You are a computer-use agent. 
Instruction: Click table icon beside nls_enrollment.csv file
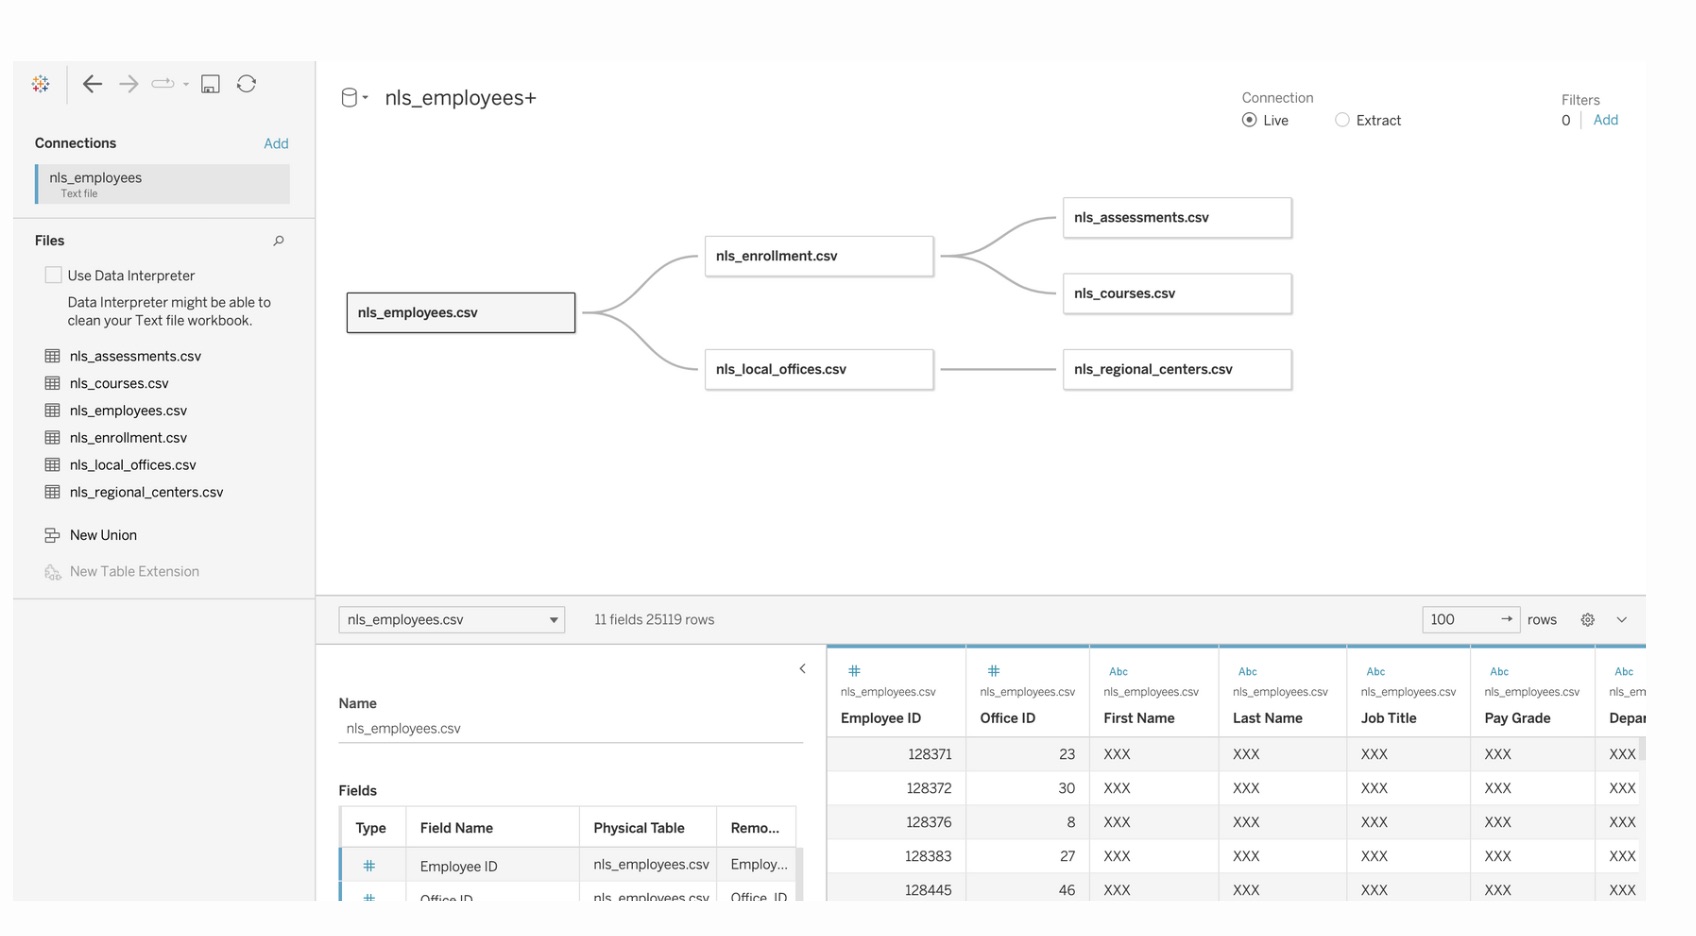point(52,437)
